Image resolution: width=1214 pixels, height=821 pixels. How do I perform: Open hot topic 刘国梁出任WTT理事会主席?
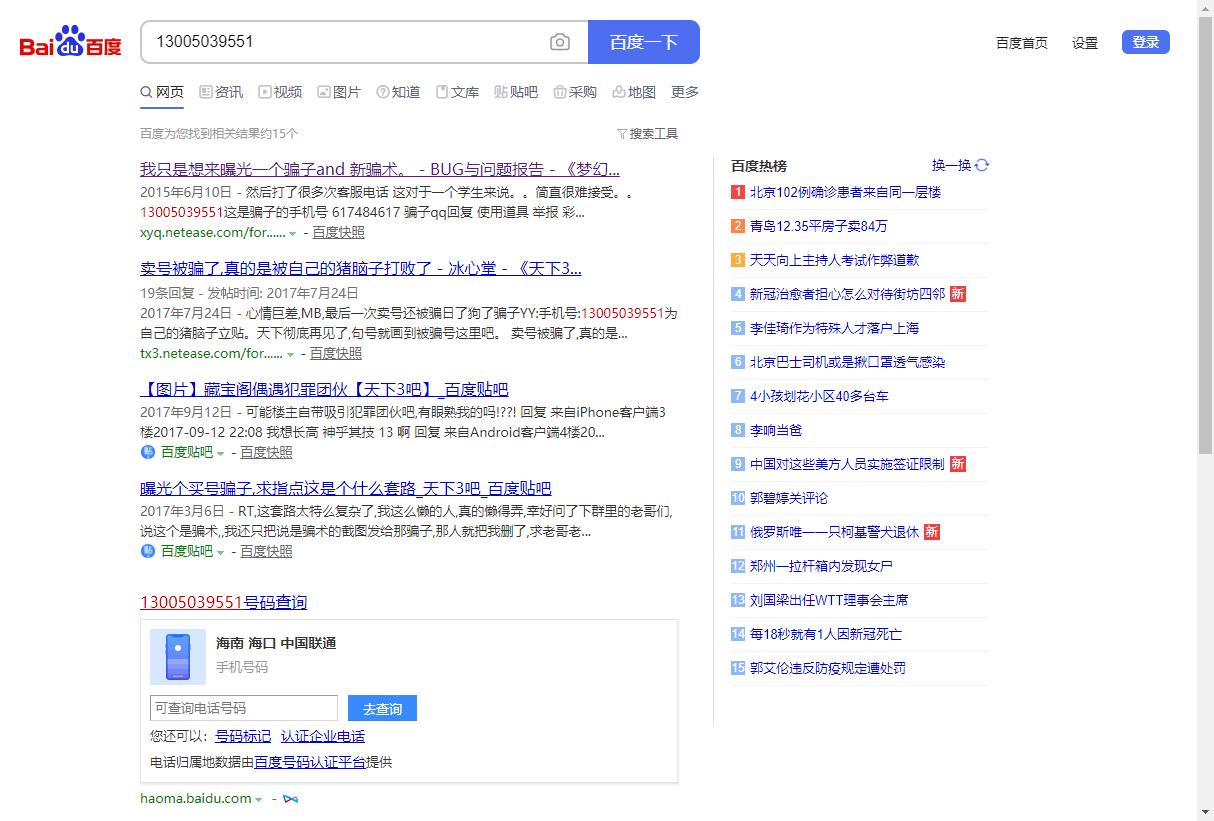pos(829,600)
